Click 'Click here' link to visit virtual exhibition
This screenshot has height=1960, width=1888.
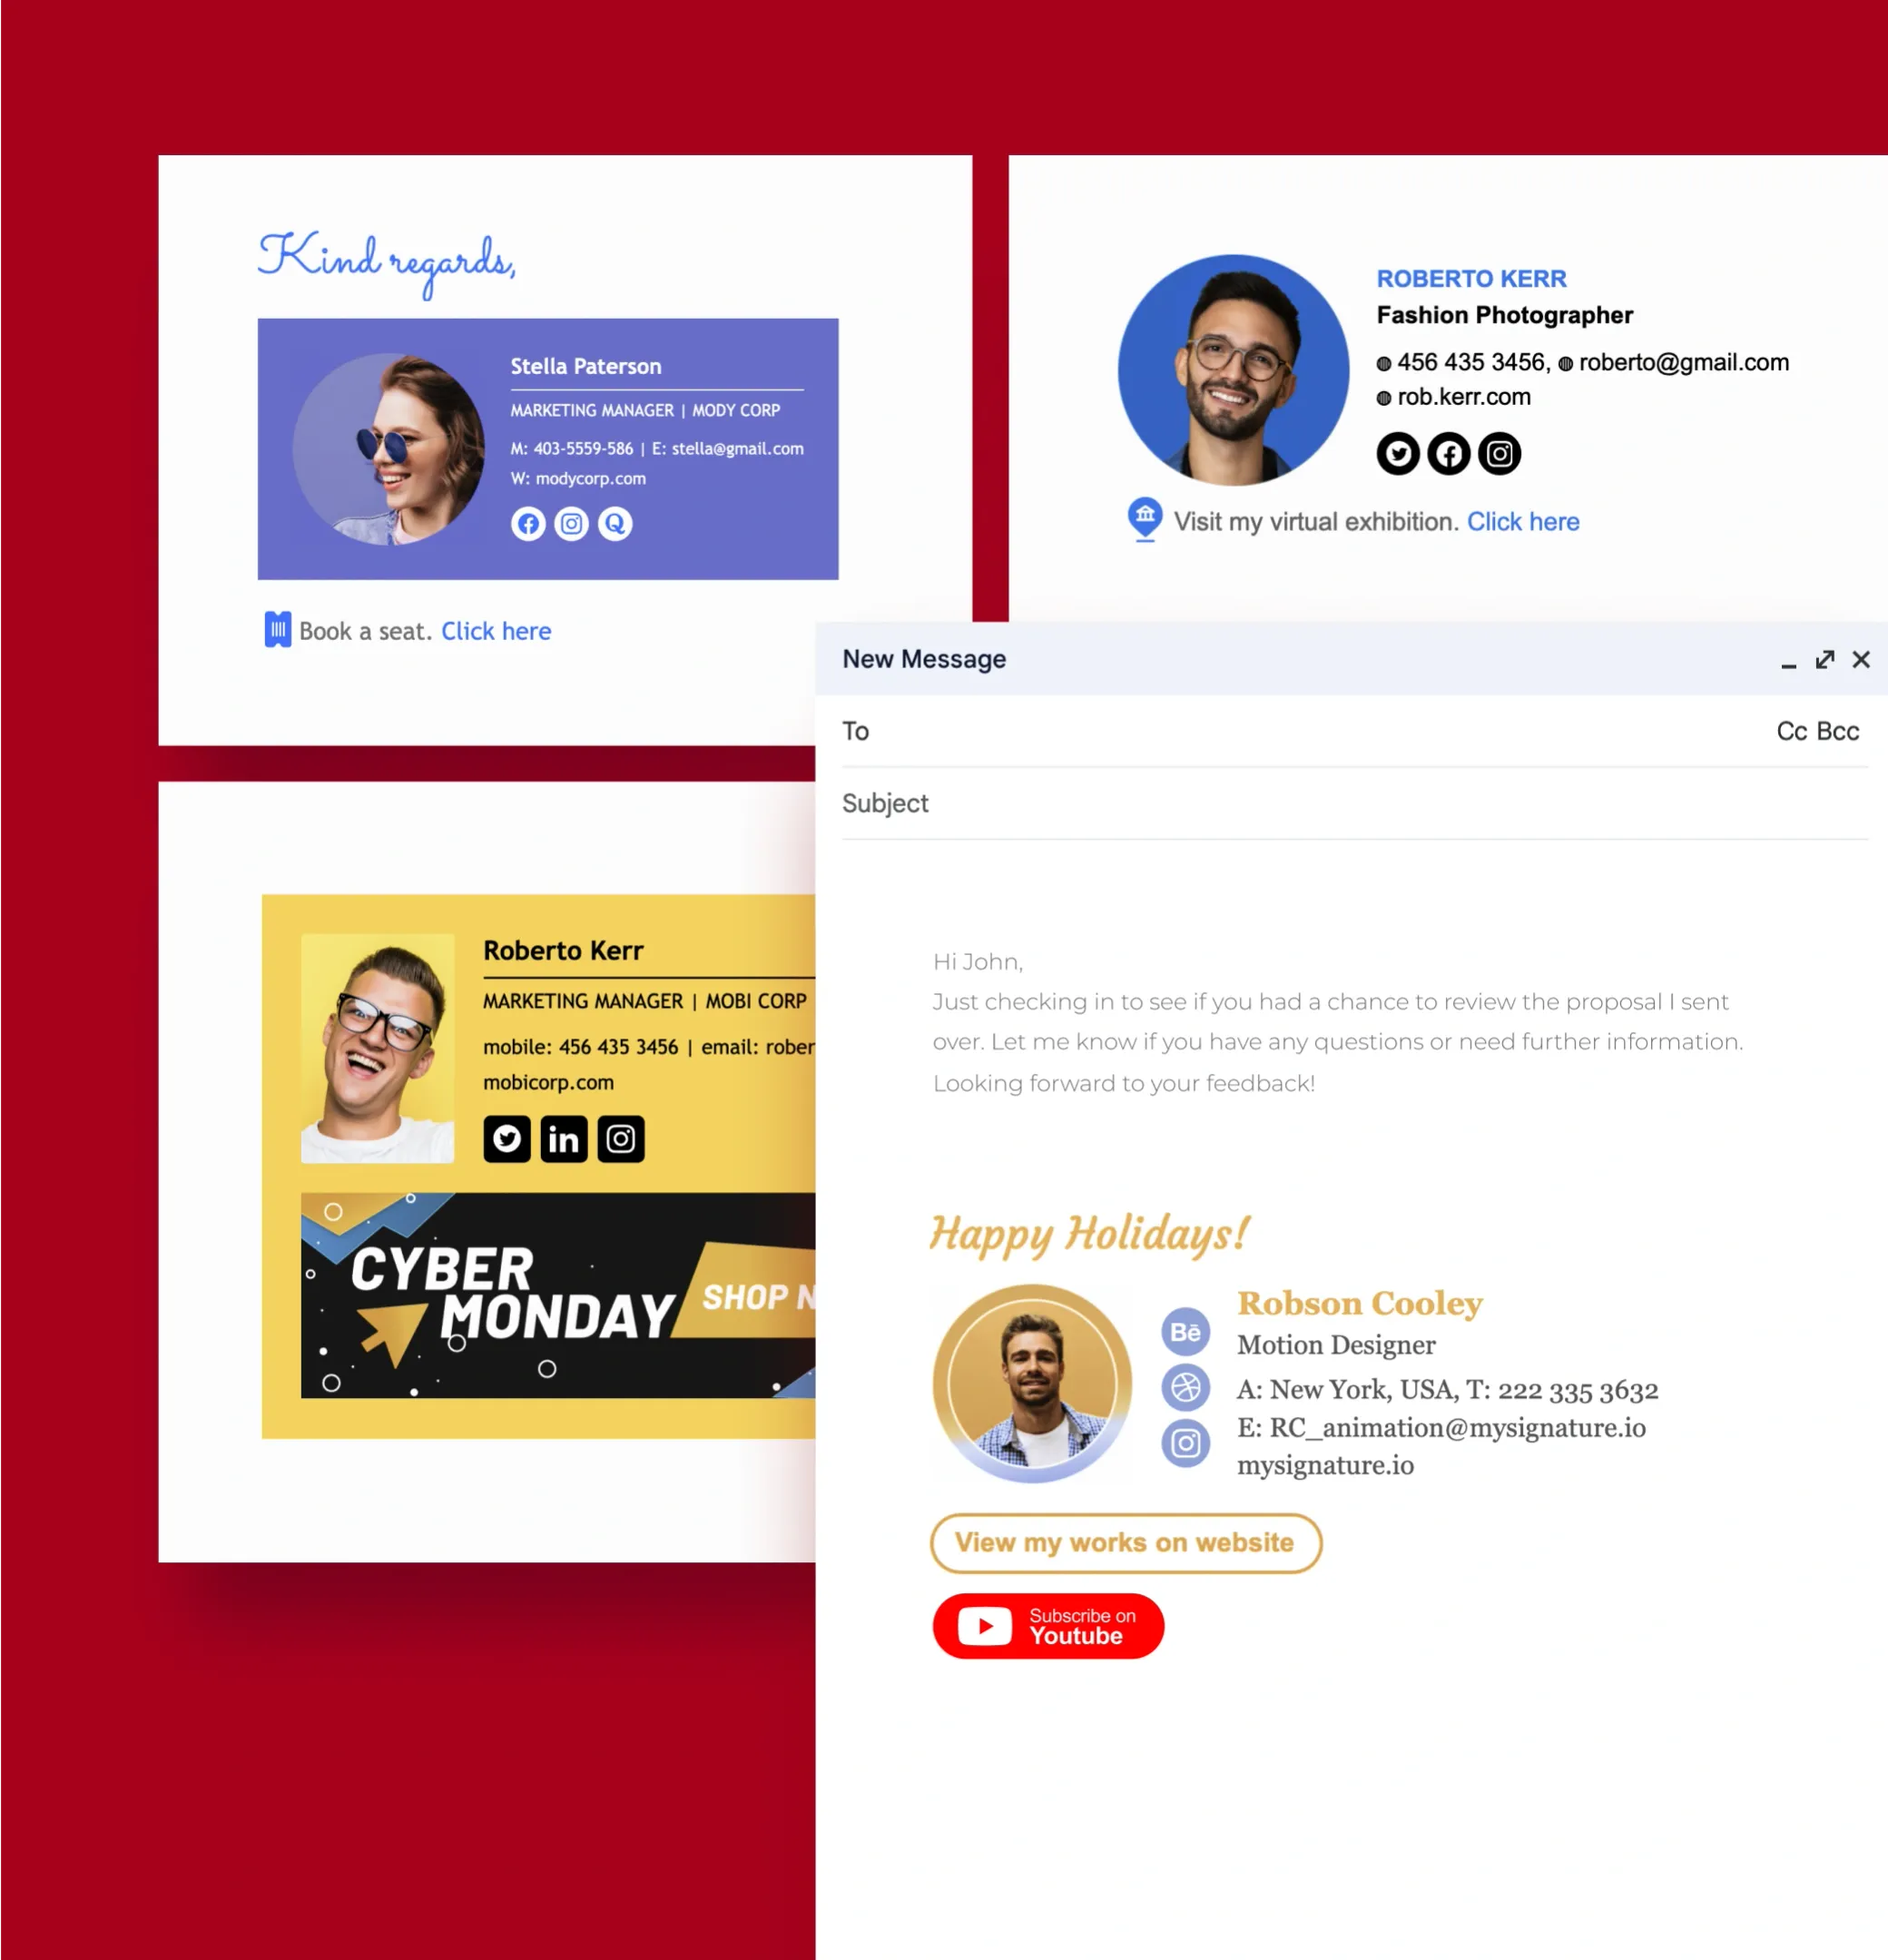[x=1520, y=521]
